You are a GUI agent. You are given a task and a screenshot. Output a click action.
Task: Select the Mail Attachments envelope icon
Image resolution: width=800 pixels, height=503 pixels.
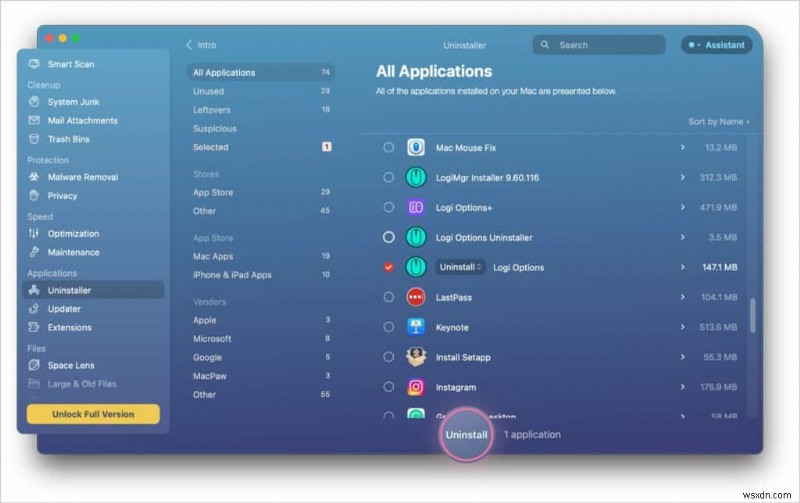[34, 120]
